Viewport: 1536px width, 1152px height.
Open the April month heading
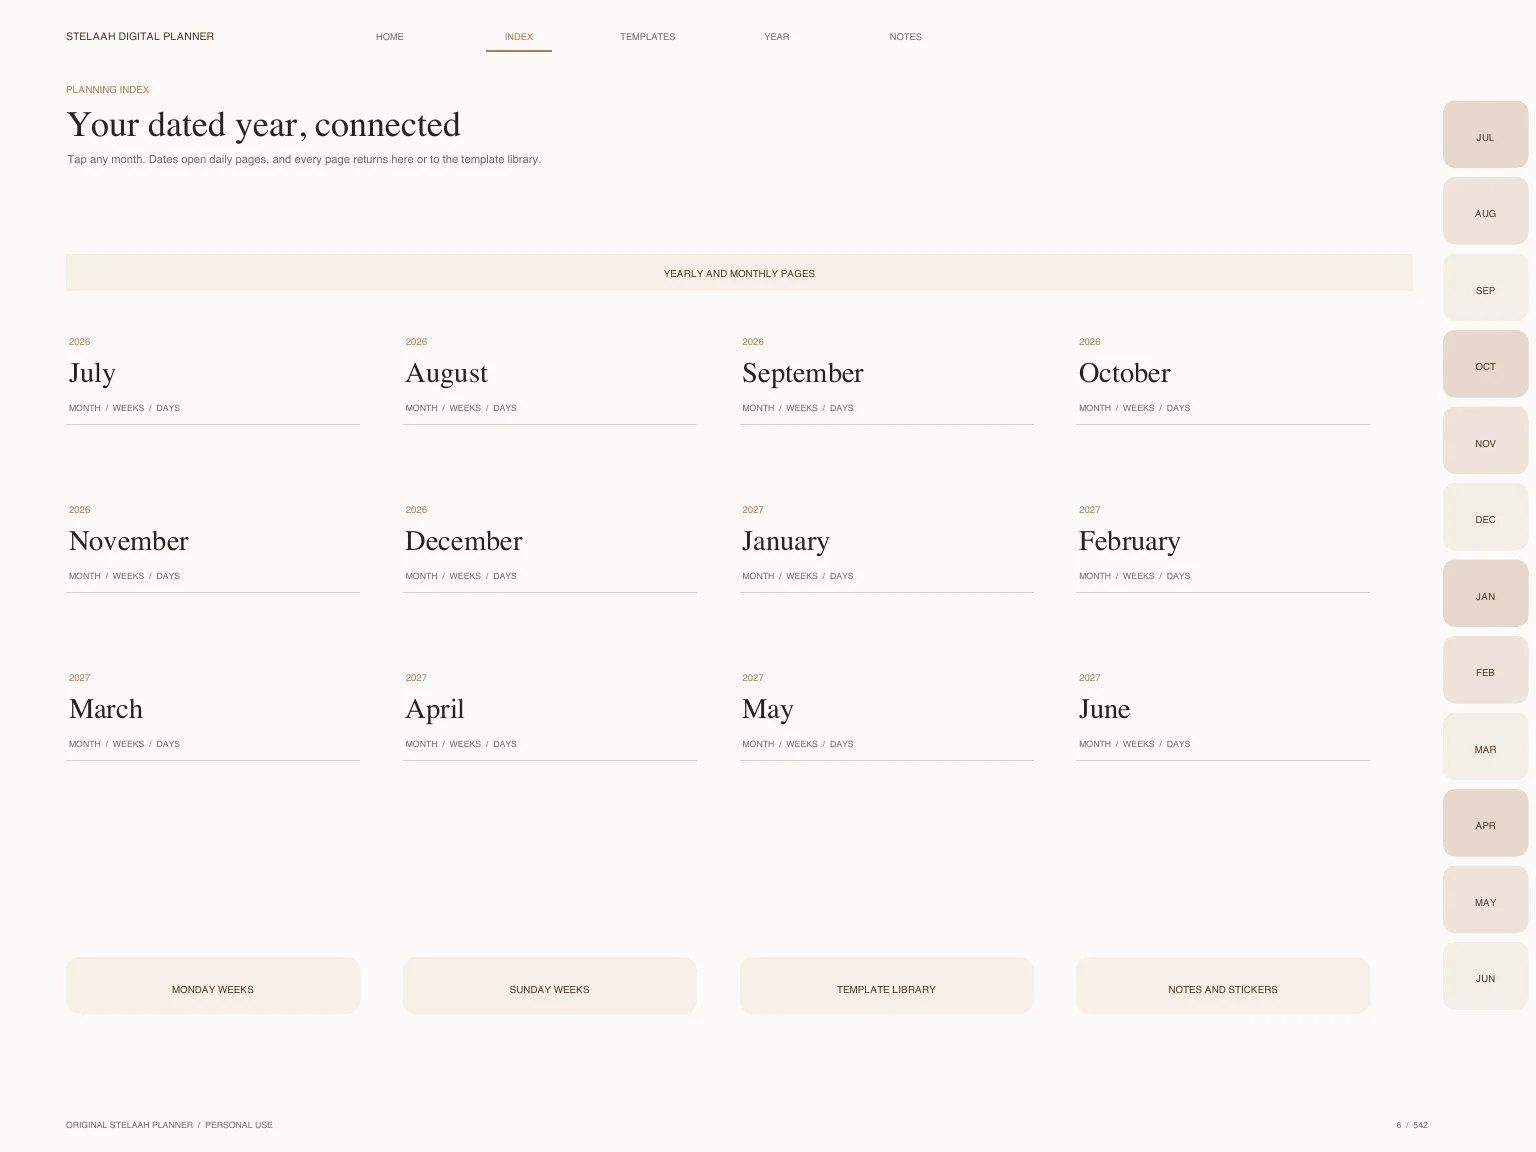pyautogui.click(x=434, y=710)
